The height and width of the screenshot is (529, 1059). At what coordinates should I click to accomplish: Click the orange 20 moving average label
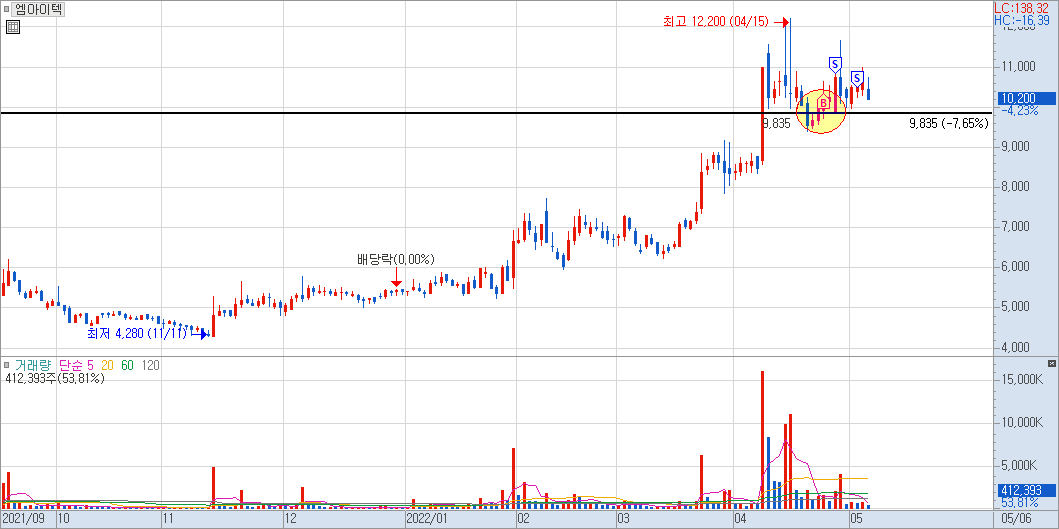(x=107, y=366)
